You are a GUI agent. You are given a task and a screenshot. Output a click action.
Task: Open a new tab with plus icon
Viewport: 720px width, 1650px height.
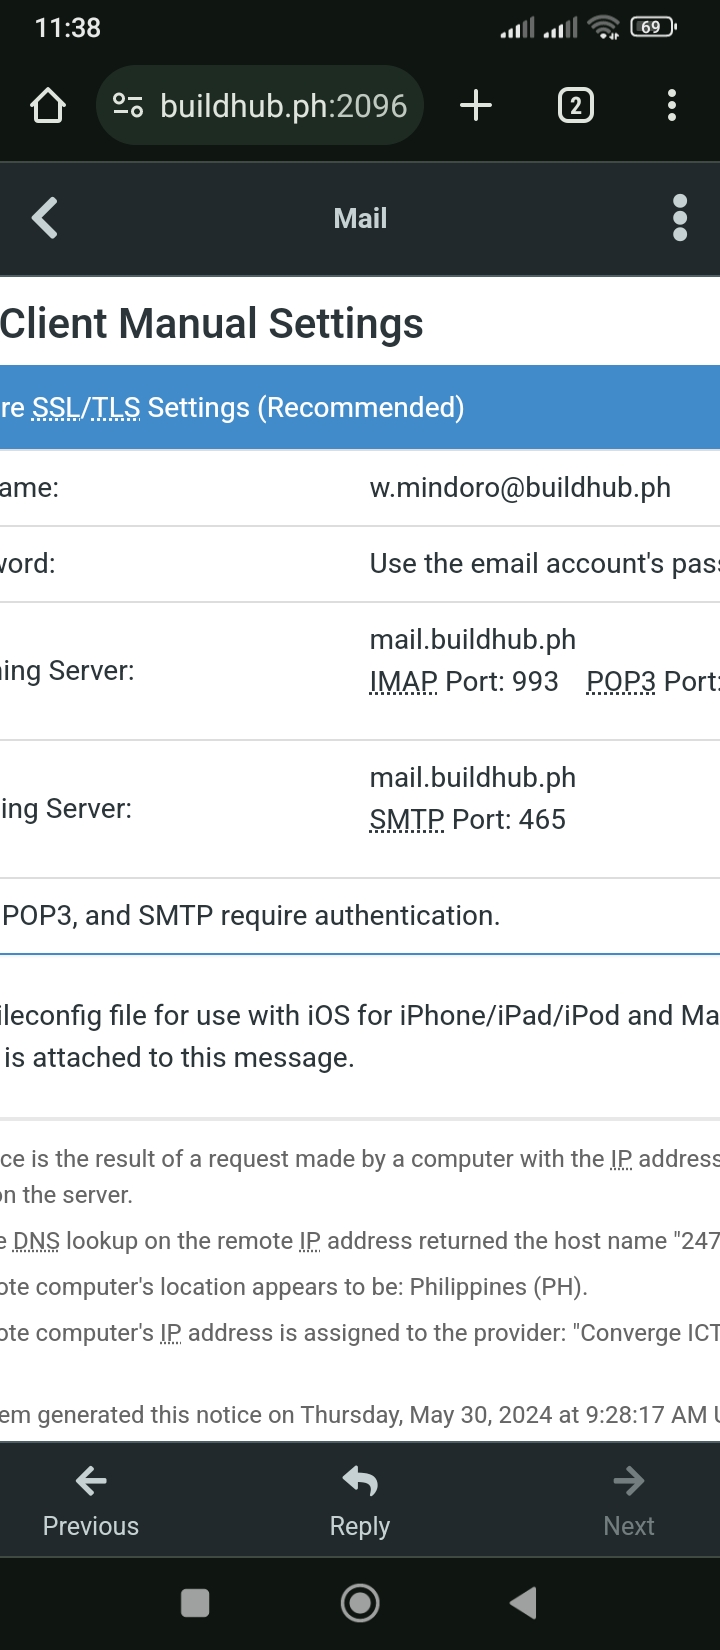click(476, 105)
